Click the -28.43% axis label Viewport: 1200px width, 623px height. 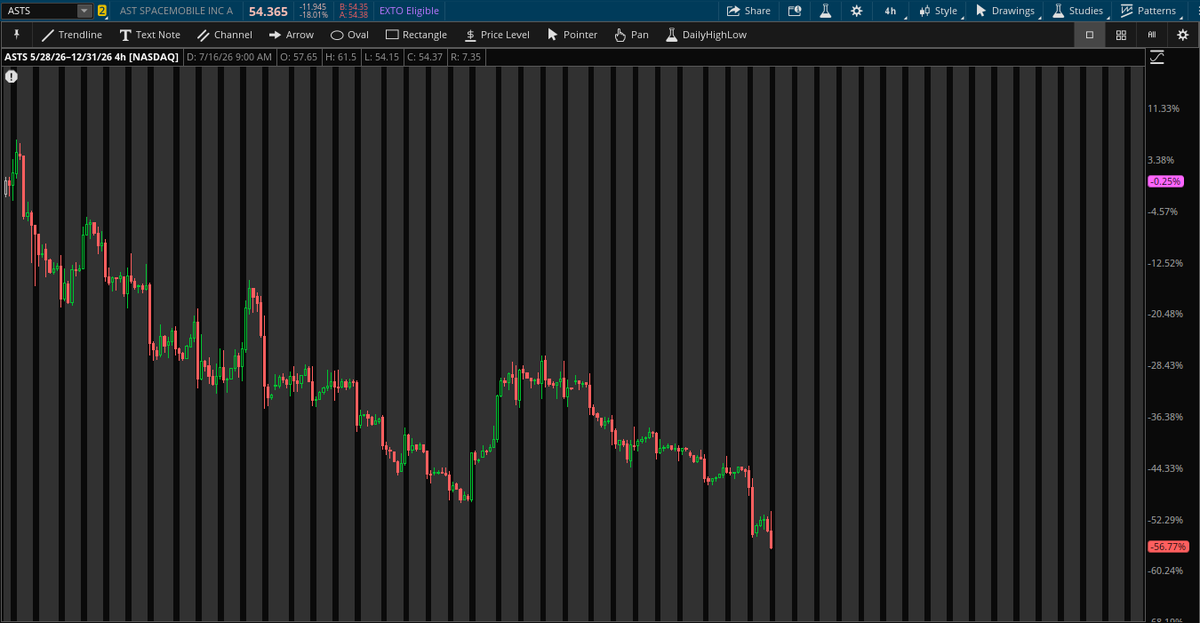(x=1166, y=365)
